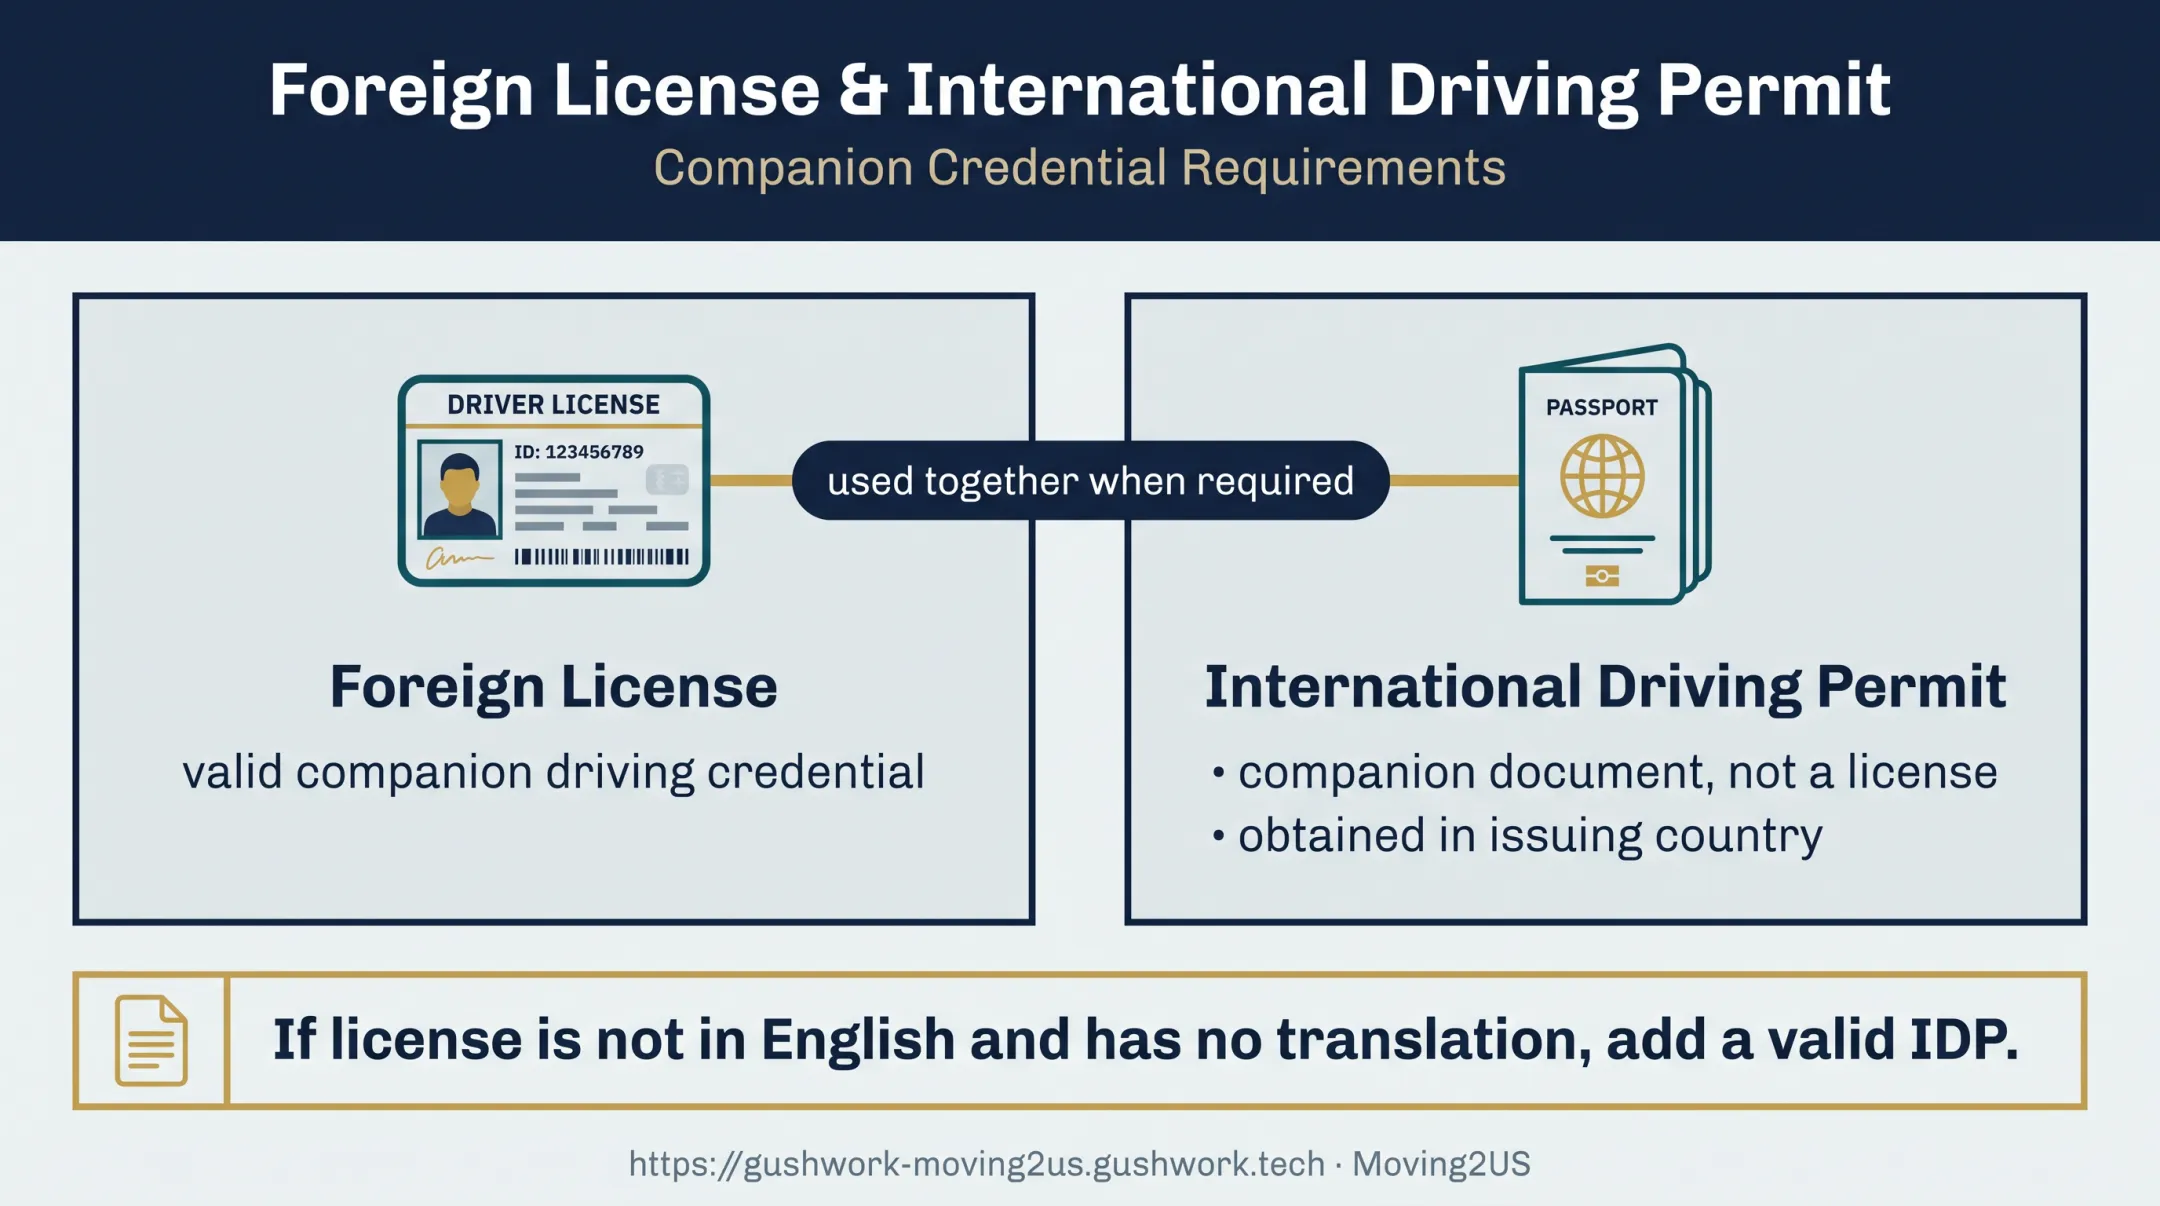Click the signature on the license card
The image size is (2160, 1206).
point(459,557)
